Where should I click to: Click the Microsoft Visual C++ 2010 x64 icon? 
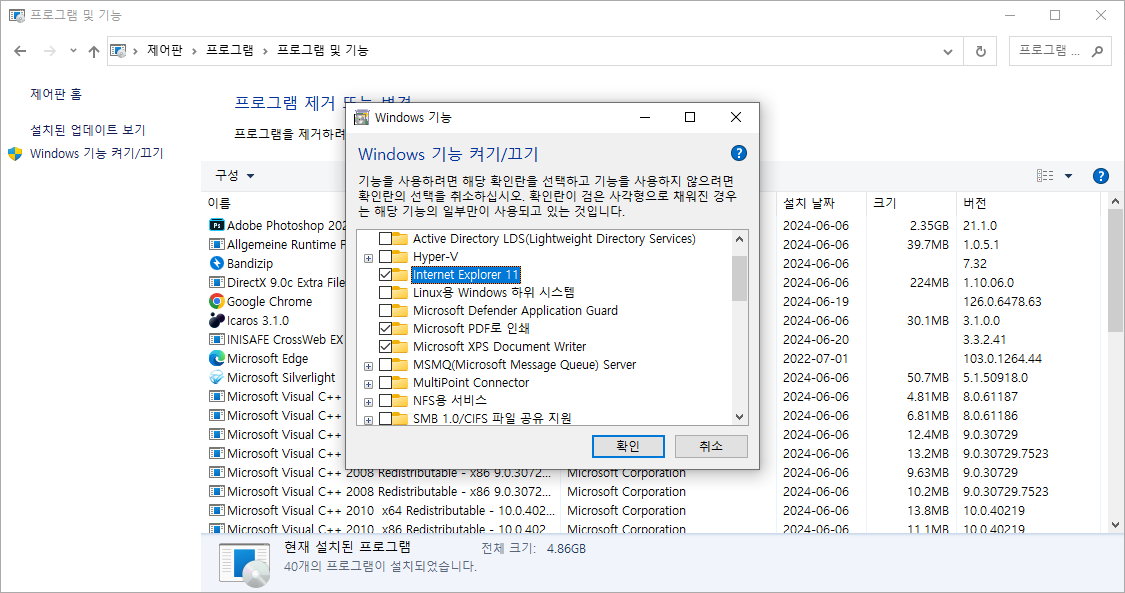(x=216, y=511)
